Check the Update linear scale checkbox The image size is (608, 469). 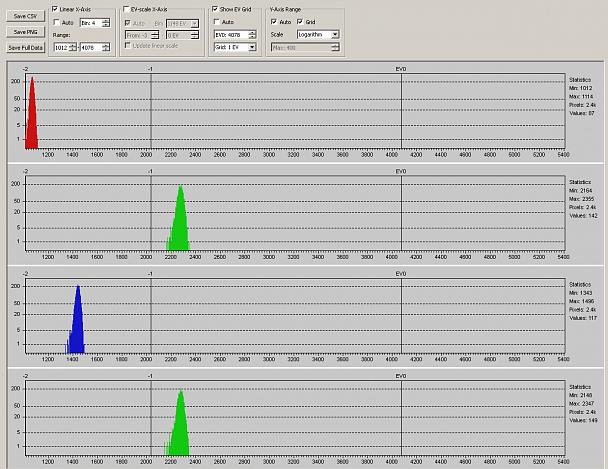(x=128, y=45)
